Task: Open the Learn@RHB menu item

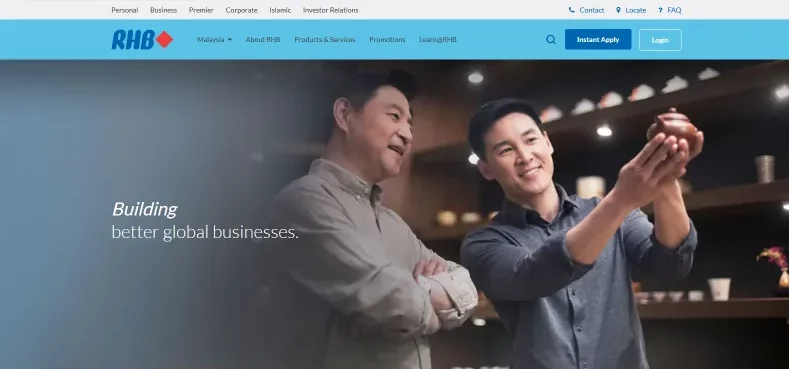Action: [438, 40]
